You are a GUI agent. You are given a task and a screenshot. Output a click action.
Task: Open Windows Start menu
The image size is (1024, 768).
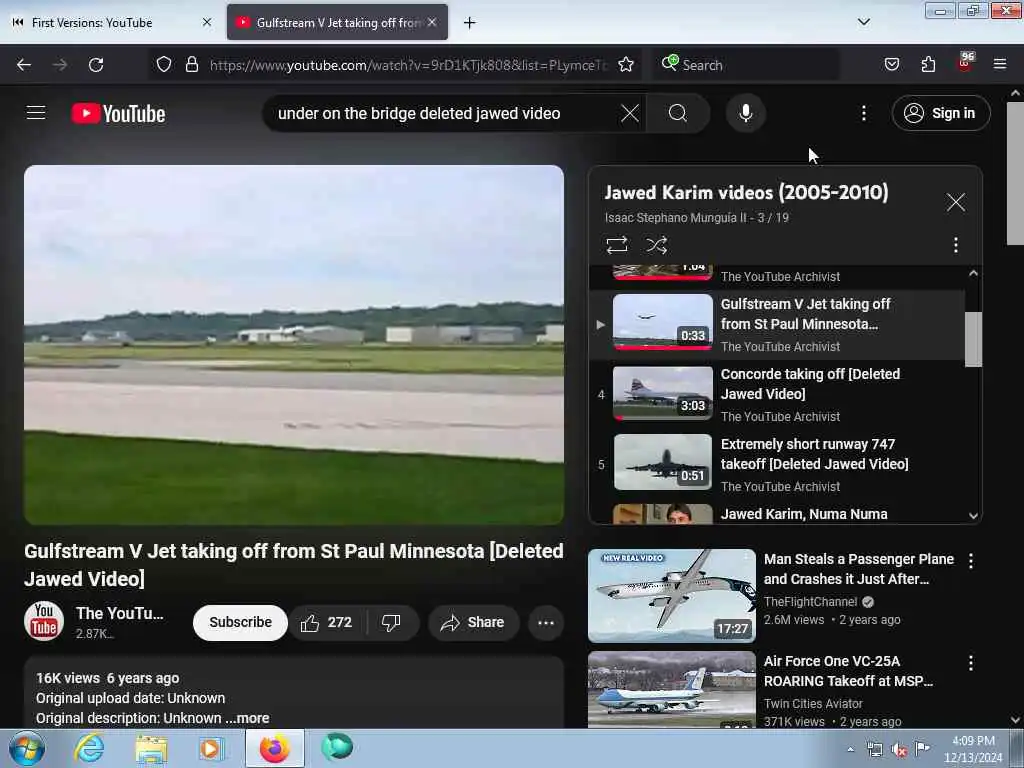click(27, 748)
